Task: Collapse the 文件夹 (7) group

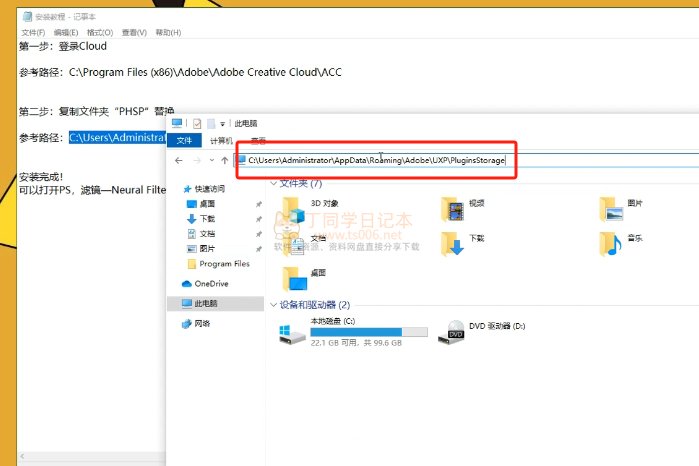Action: coord(273,183)
